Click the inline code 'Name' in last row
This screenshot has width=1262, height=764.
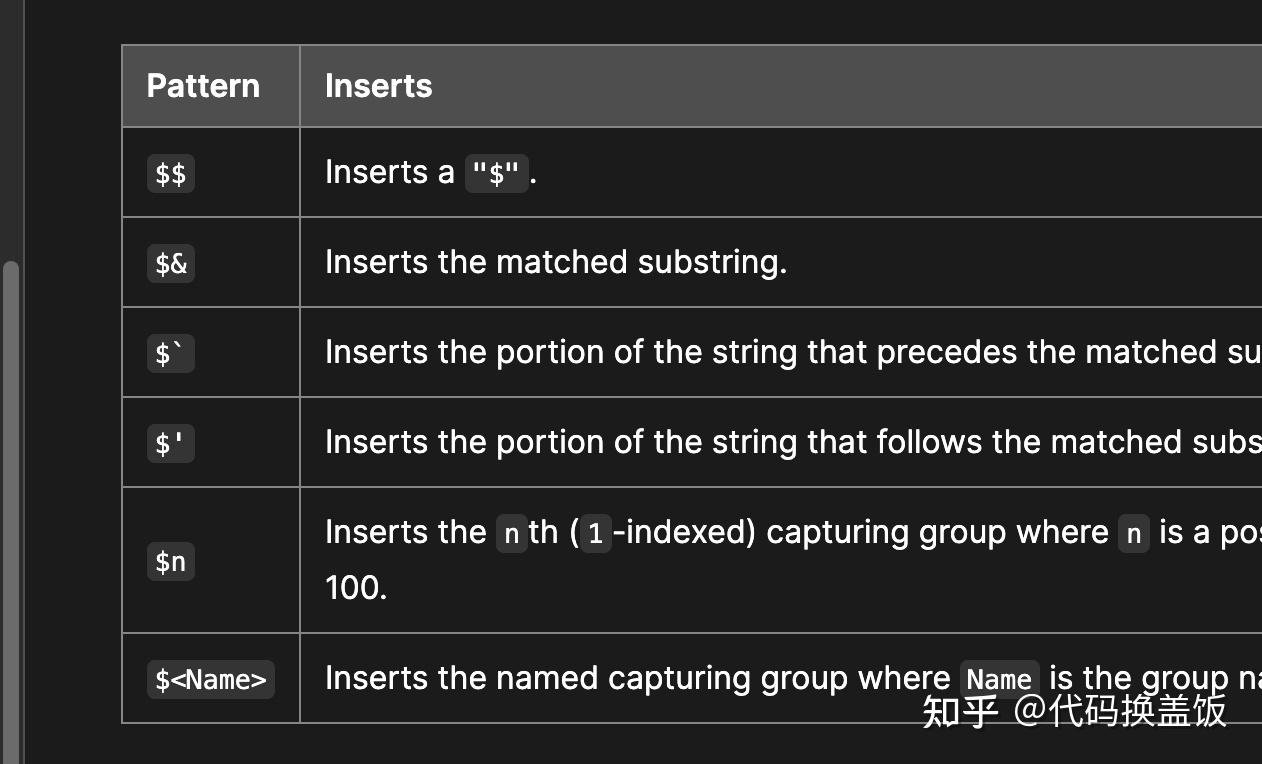(x=999, y=680)
